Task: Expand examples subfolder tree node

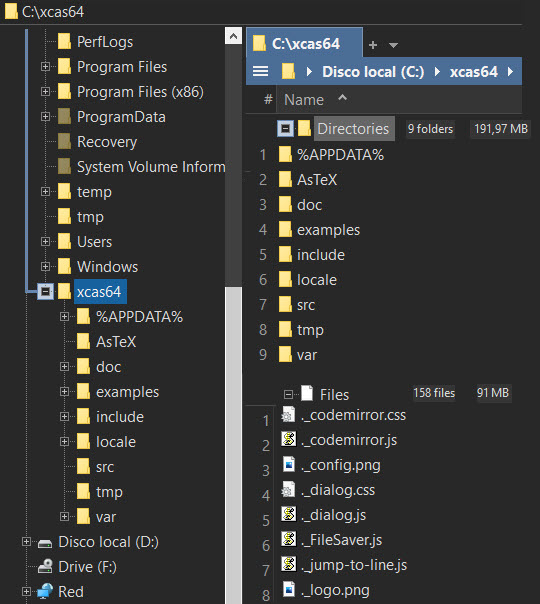Action: (x=64, y=392)
